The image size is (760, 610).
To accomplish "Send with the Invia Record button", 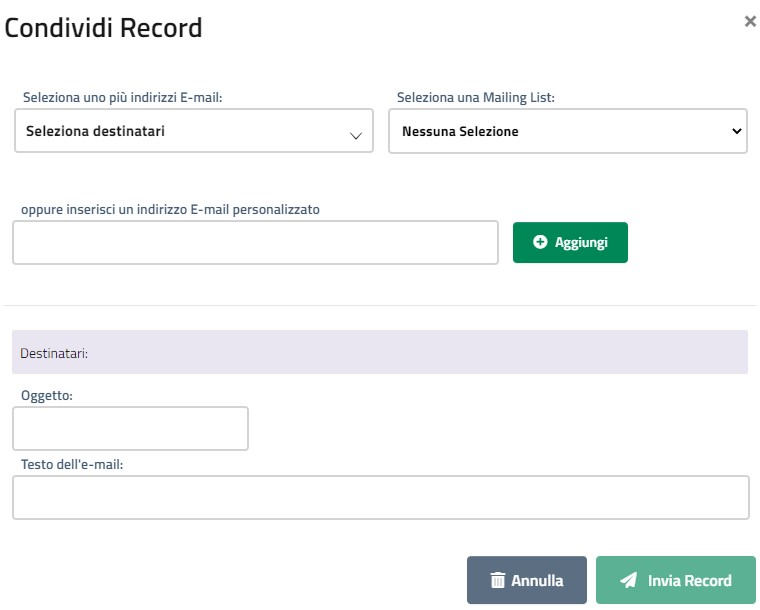I will tap(676, 580).
